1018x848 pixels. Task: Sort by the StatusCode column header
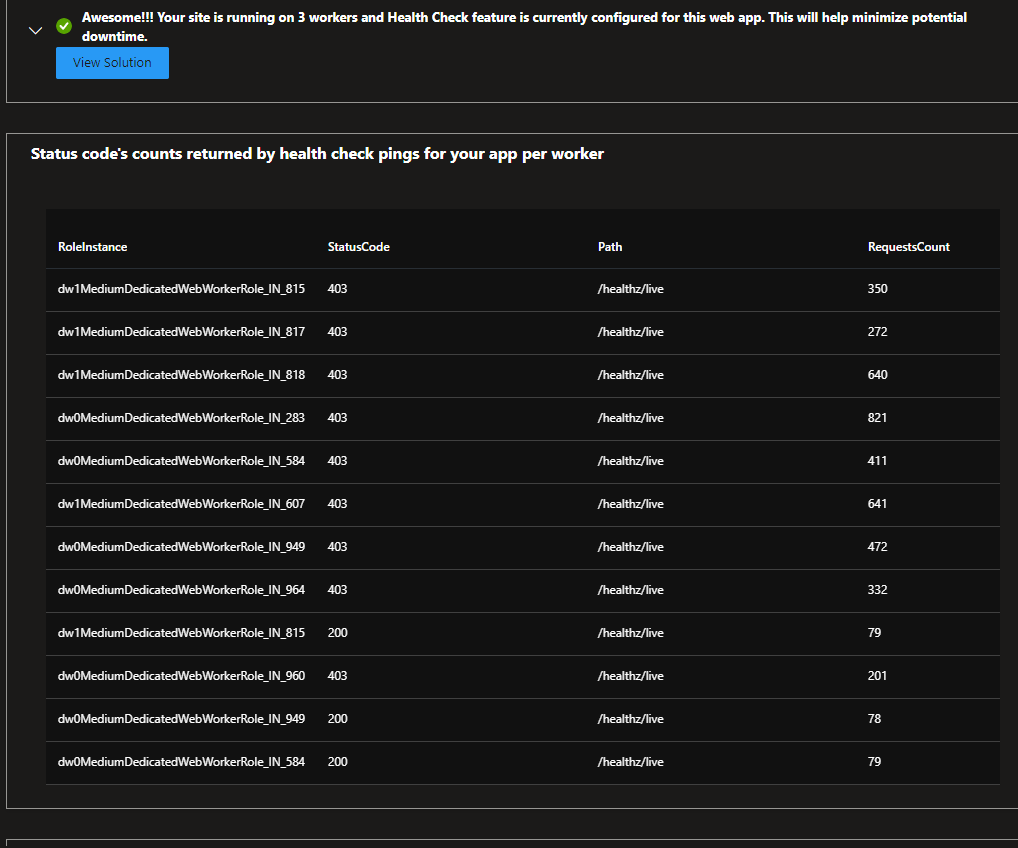358,247
